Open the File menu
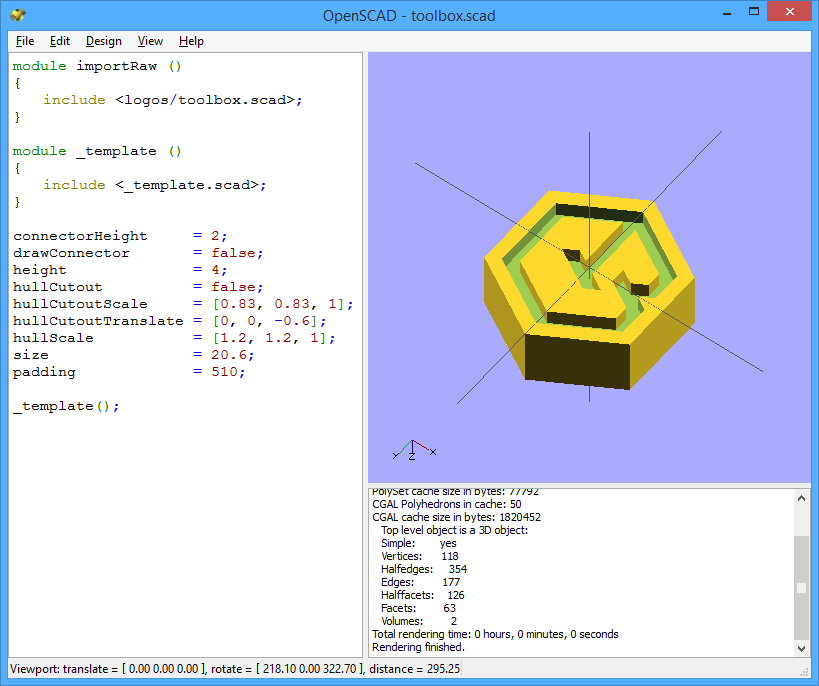This screenshot has height=686, width=819. [25, 41]
